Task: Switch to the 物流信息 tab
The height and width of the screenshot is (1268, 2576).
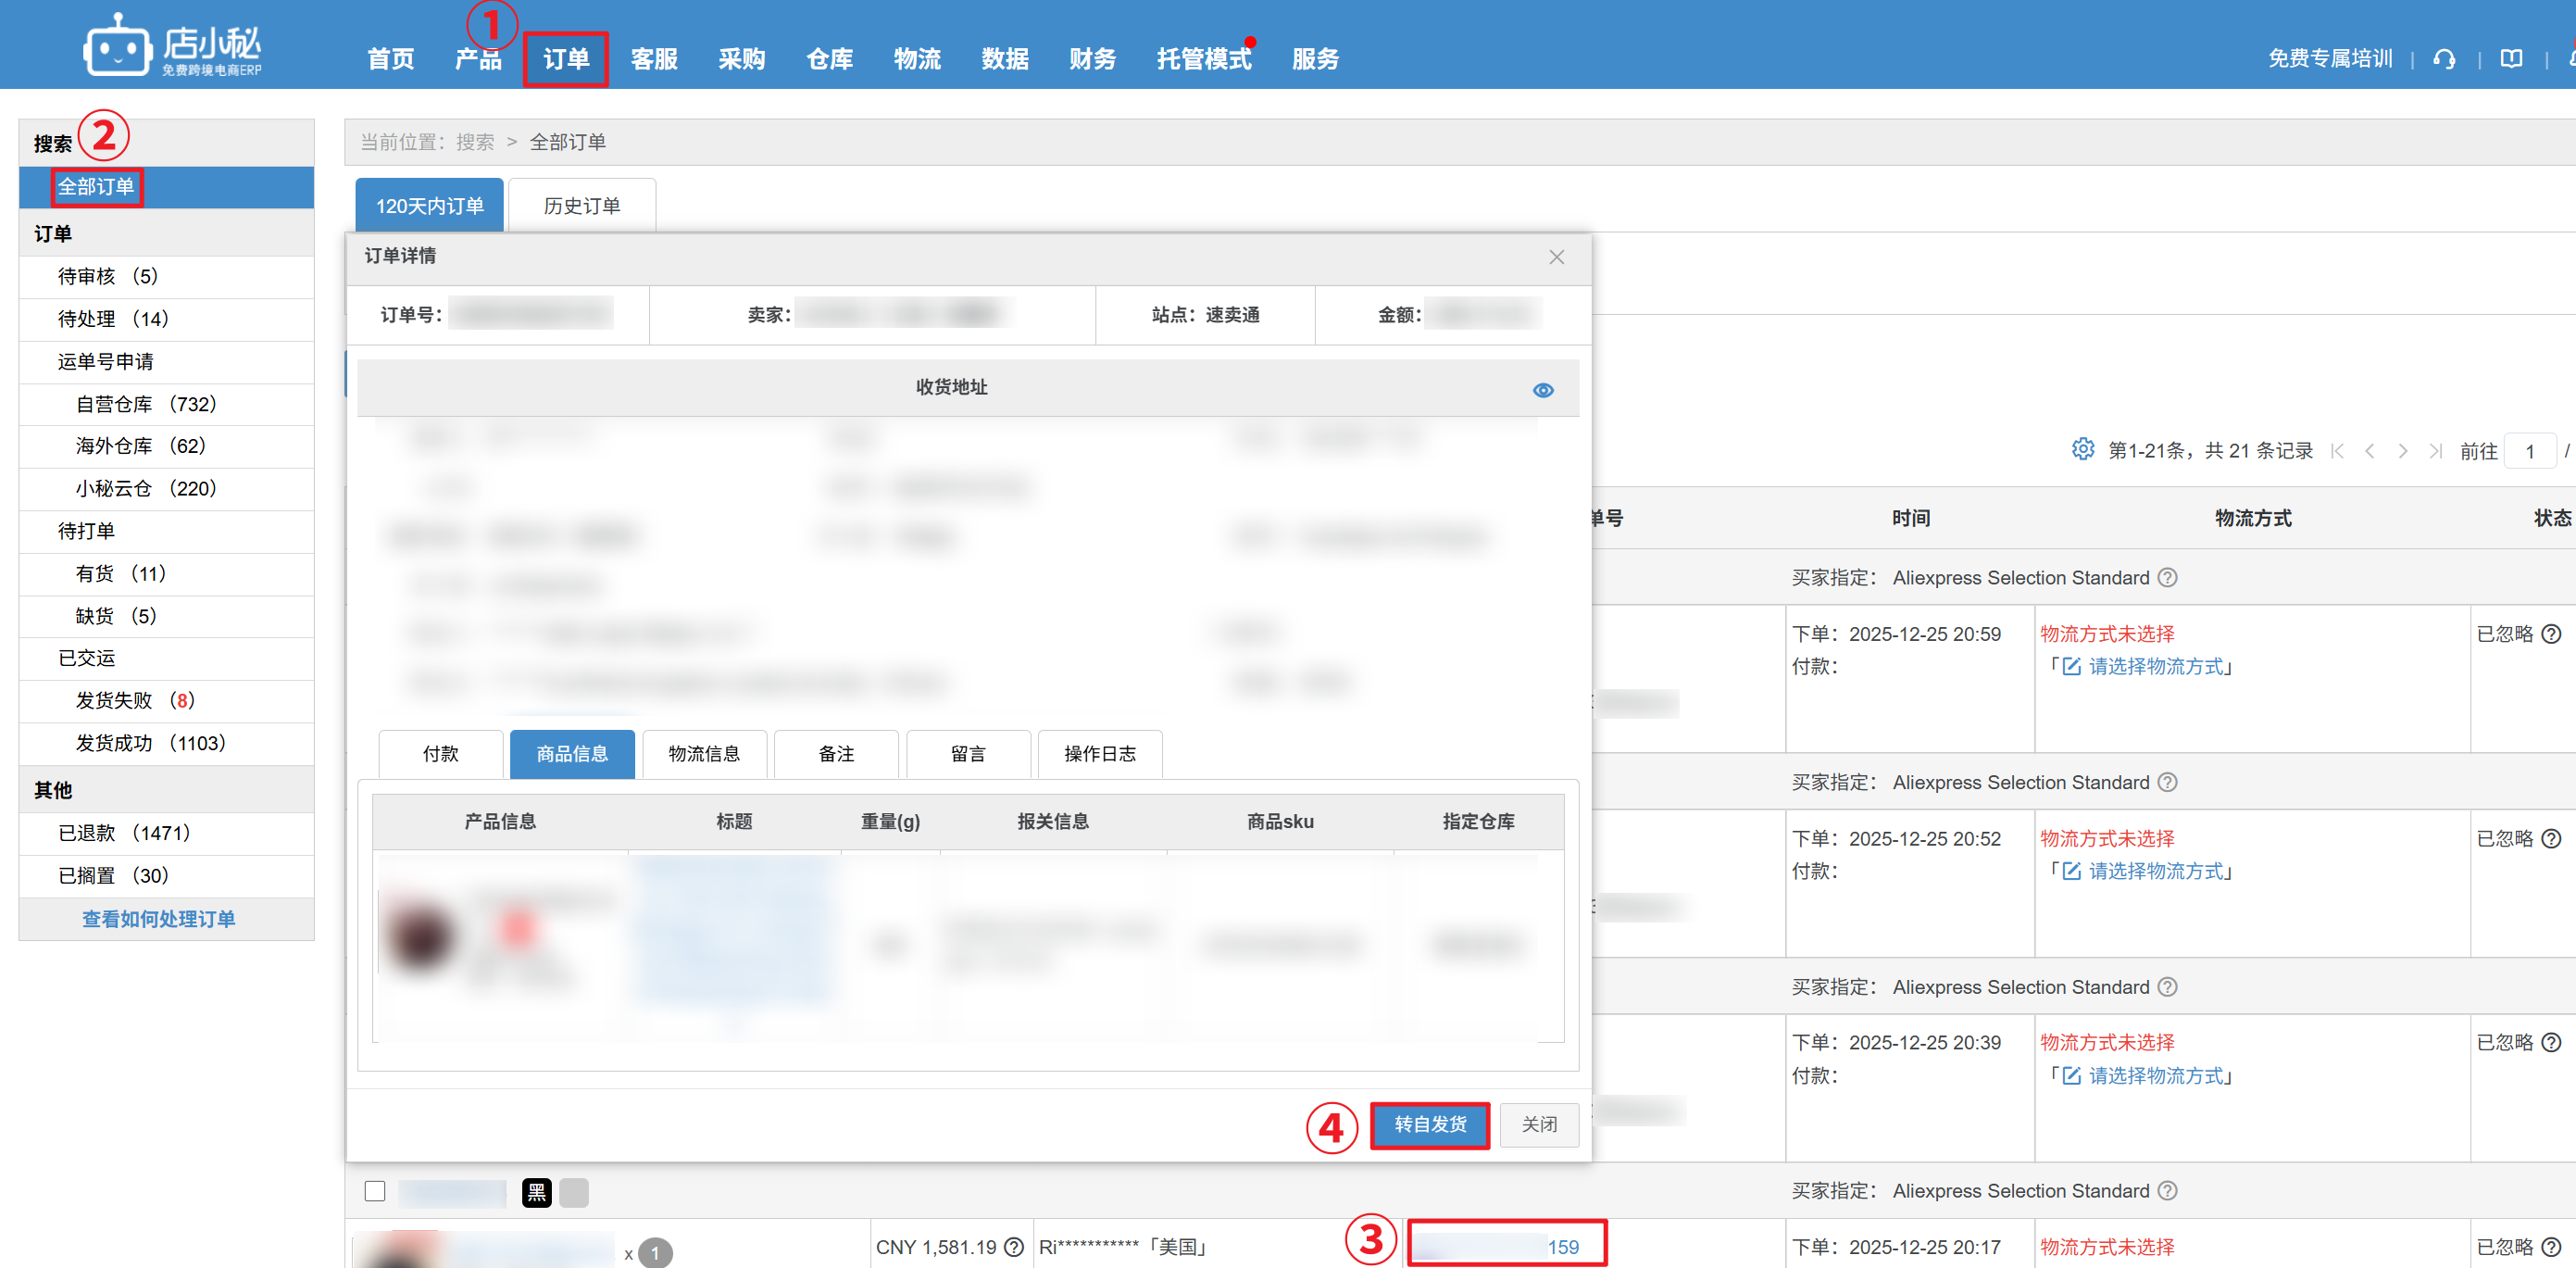Action: click(704, 753)
